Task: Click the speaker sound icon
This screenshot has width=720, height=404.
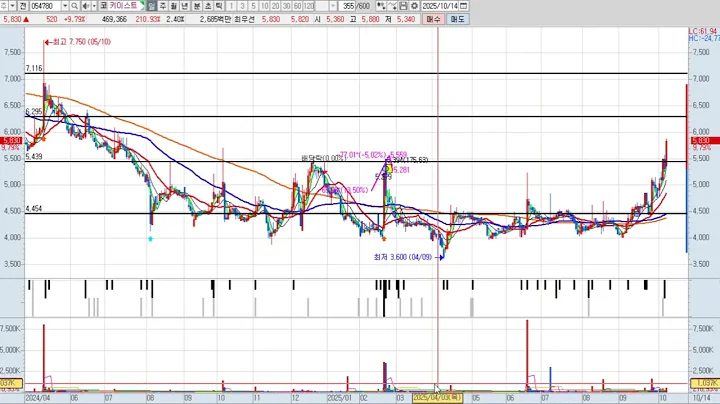Action: pyautogui.click(x=86, y=6)
